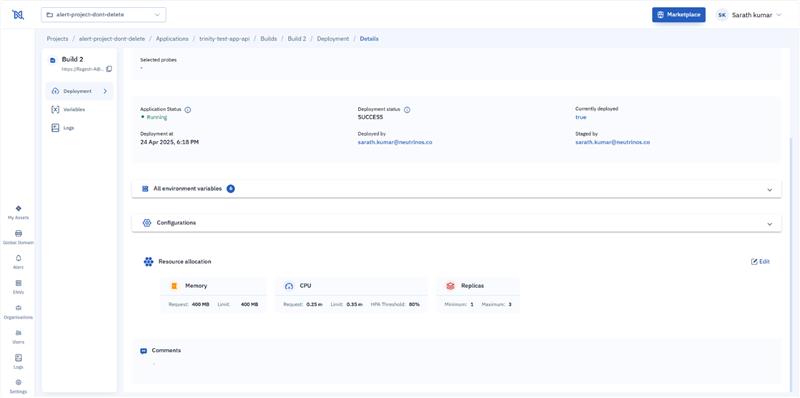The image size is (800, 398).
Task: Open Sarath kumar user menu chevron
Action: click(x=779, y=15)
